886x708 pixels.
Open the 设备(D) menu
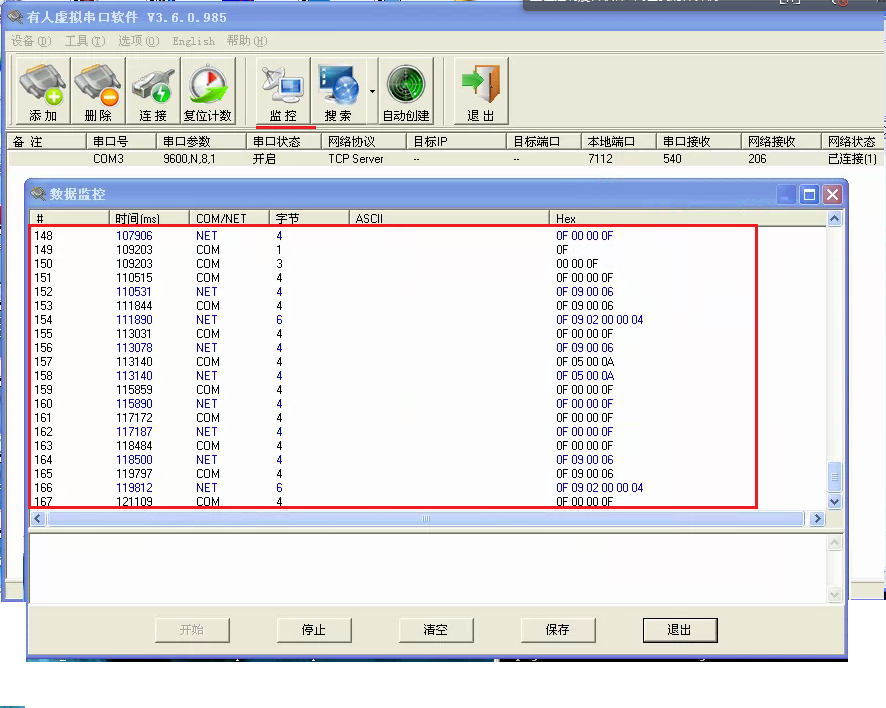(30, 41)
